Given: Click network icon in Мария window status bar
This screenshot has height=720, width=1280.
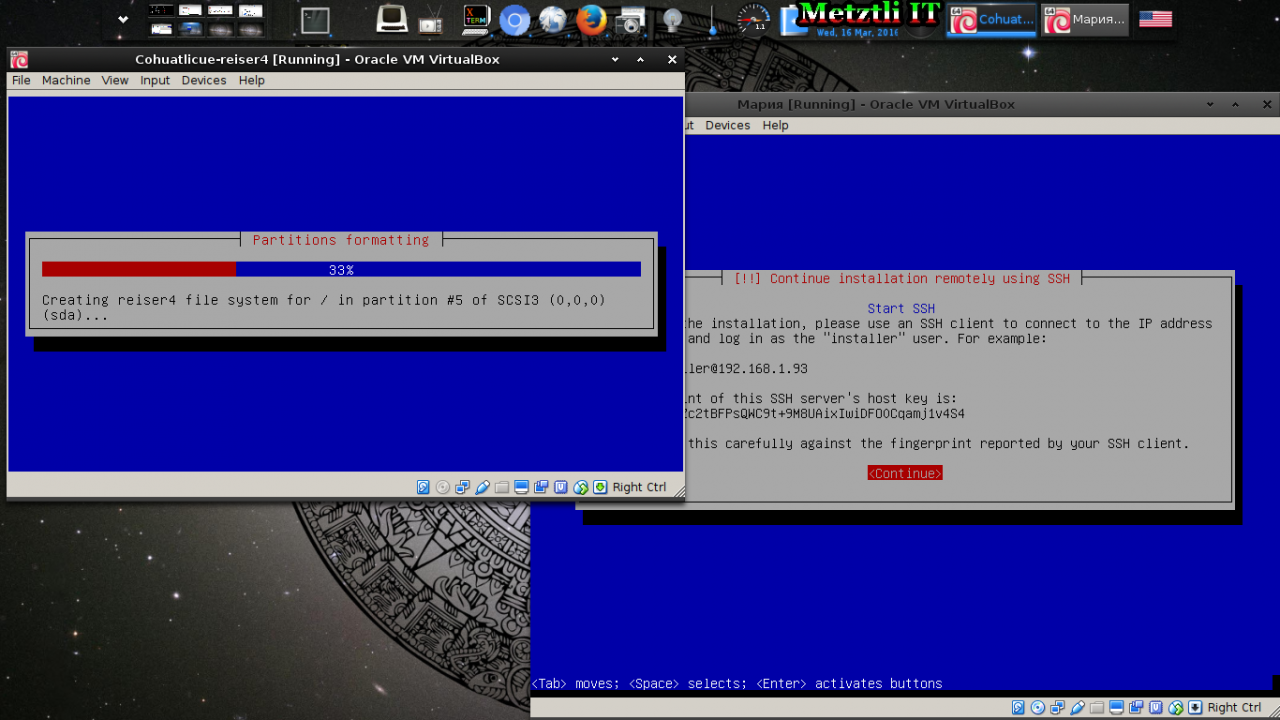Looking at the screenshot, I should [1057, 707].
